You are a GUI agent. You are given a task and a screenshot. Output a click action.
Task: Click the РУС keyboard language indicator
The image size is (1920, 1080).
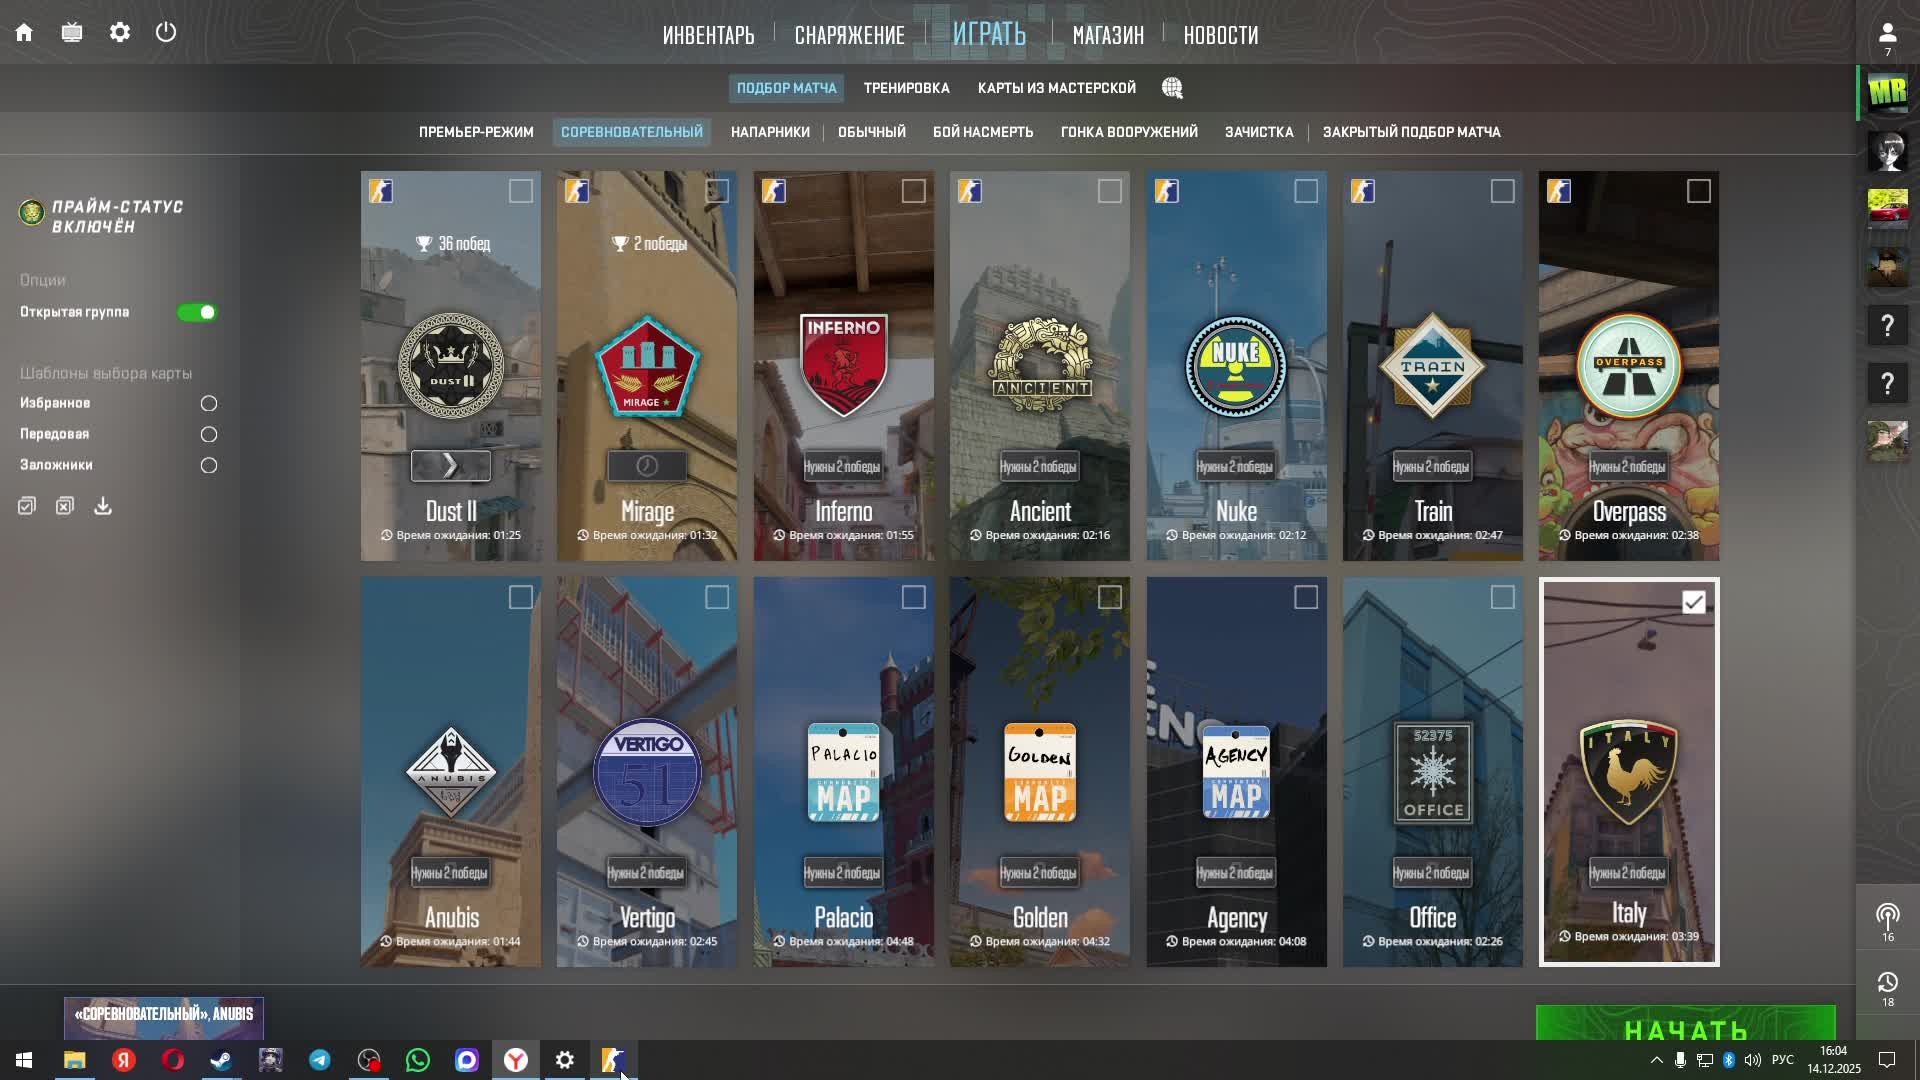pos(1783,1060)
